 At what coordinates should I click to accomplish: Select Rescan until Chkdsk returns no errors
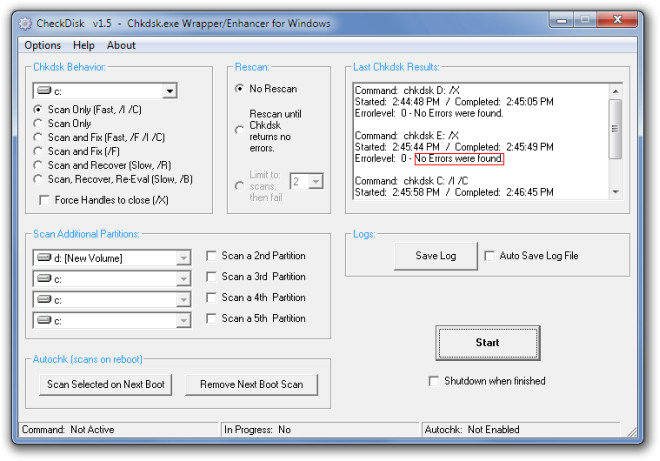coord(240,131)
